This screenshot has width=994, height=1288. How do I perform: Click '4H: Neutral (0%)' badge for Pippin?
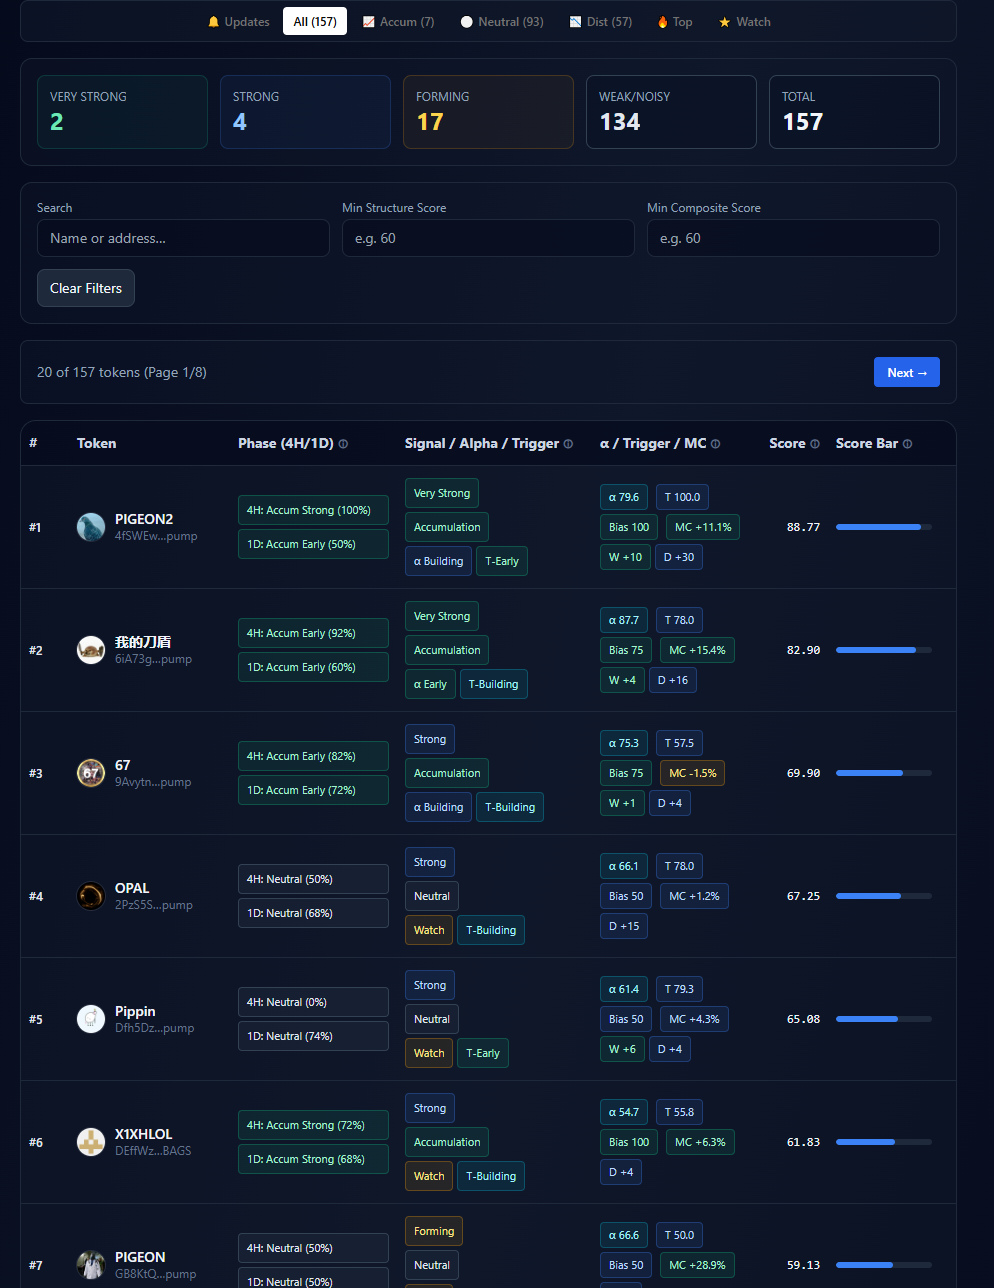click(x=313, y=1002)
